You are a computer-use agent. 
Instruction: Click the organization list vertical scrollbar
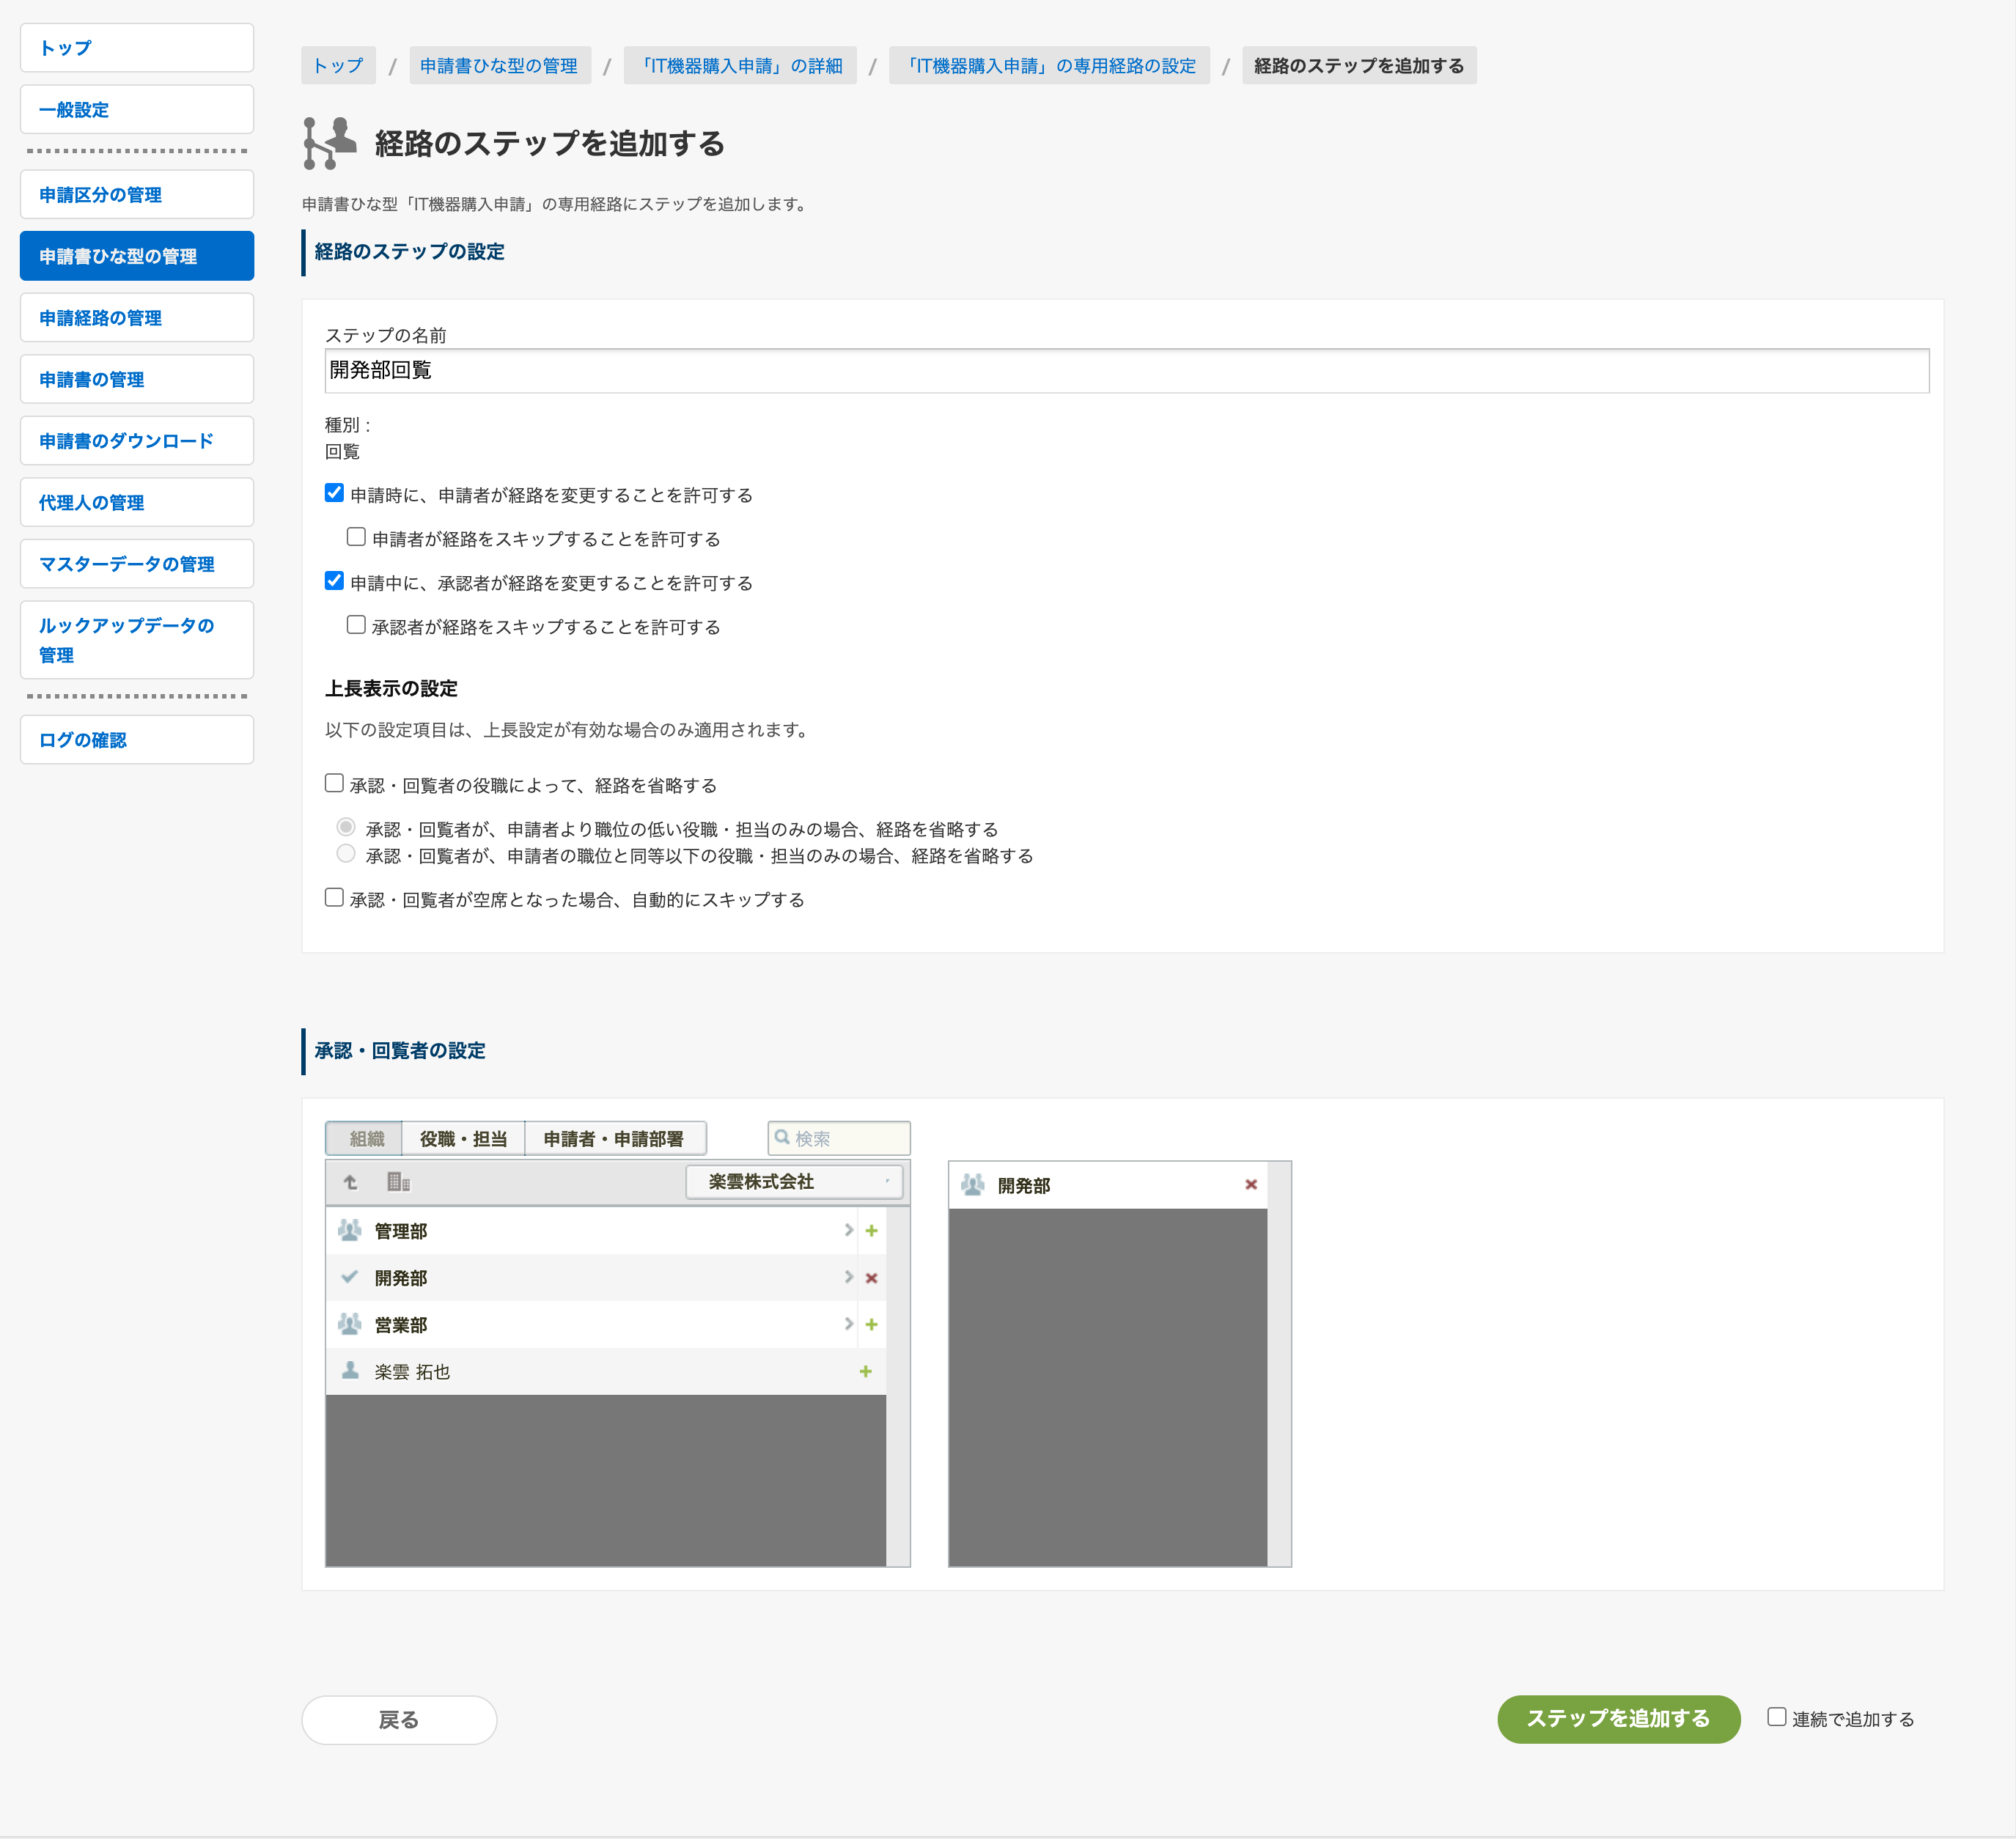click(898, 1386)
